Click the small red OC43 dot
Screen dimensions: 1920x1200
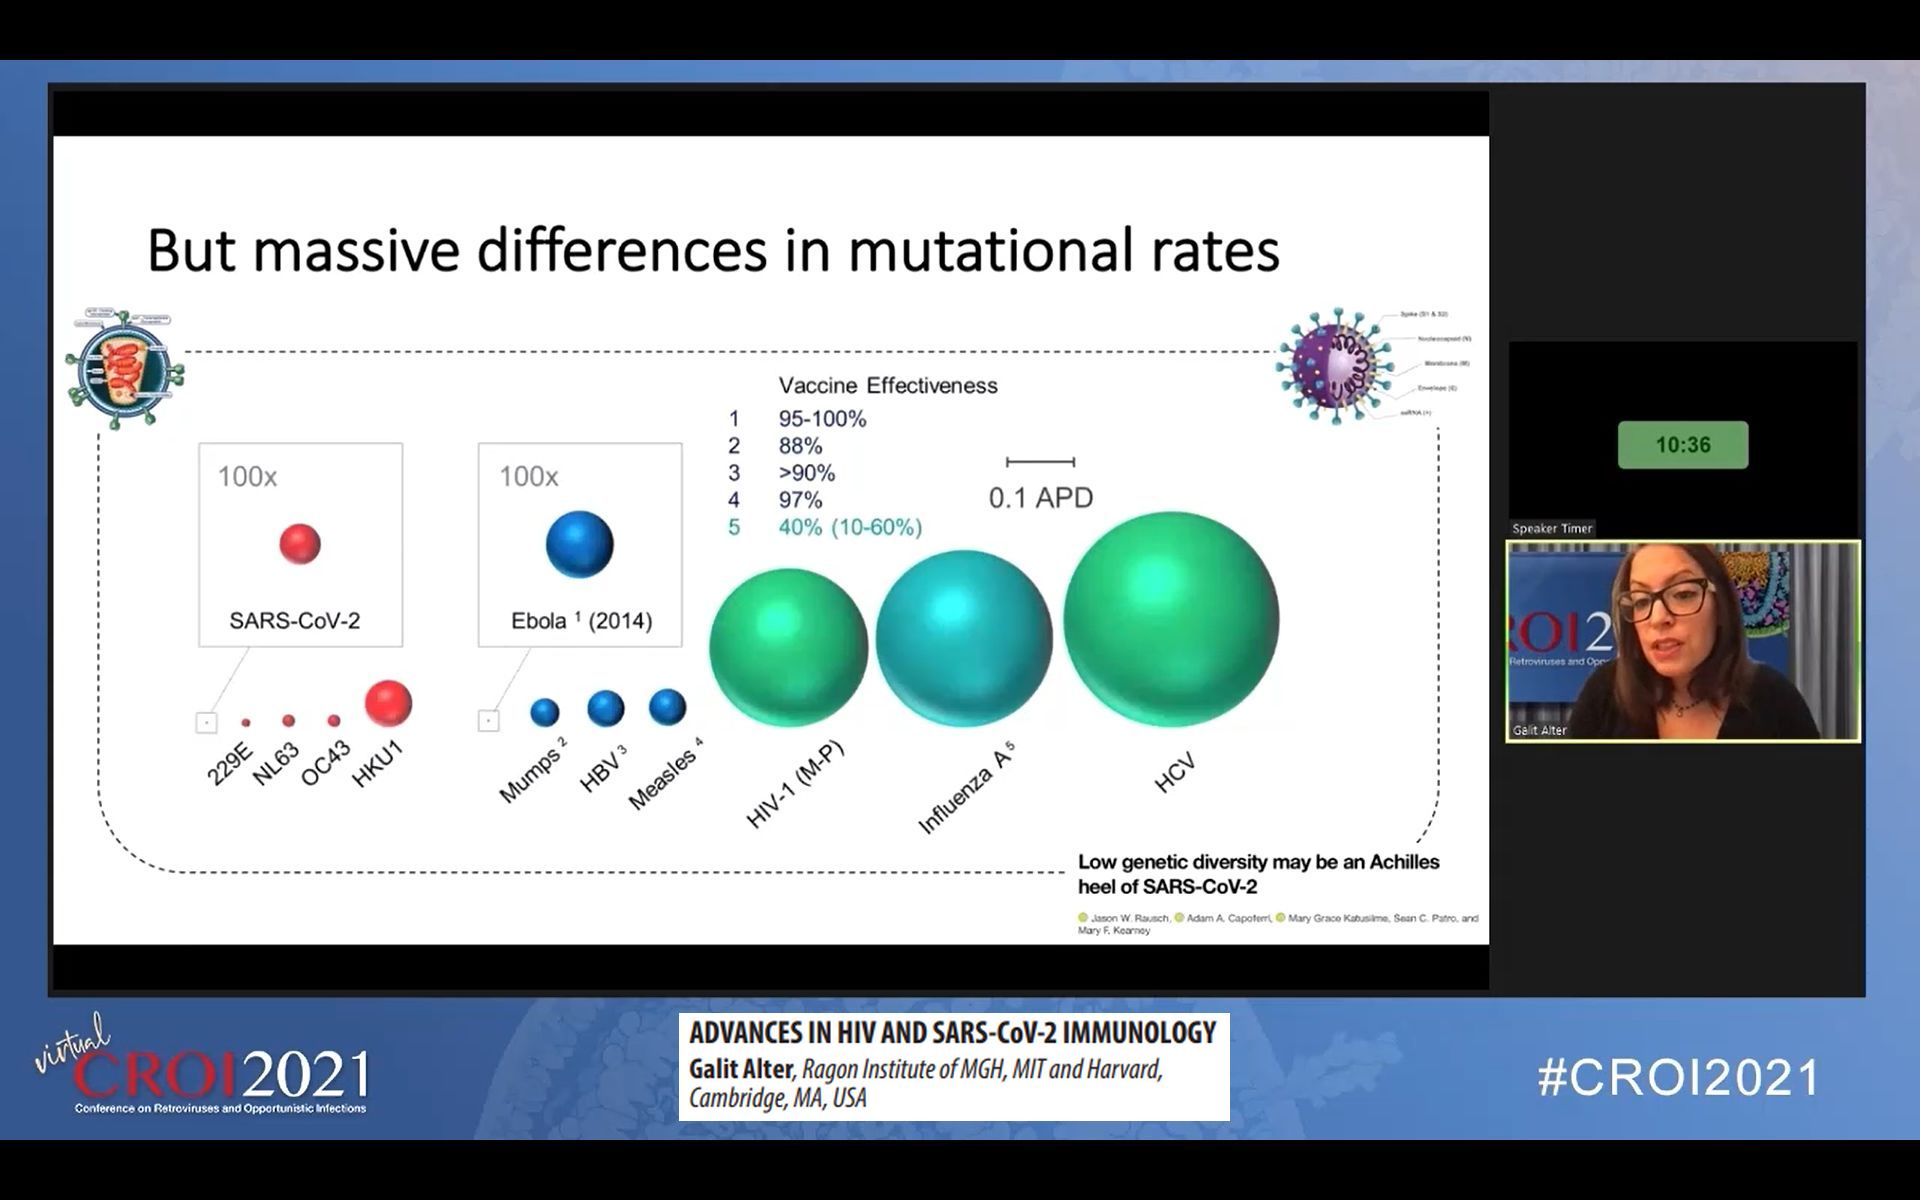click(x=334, y=720)
